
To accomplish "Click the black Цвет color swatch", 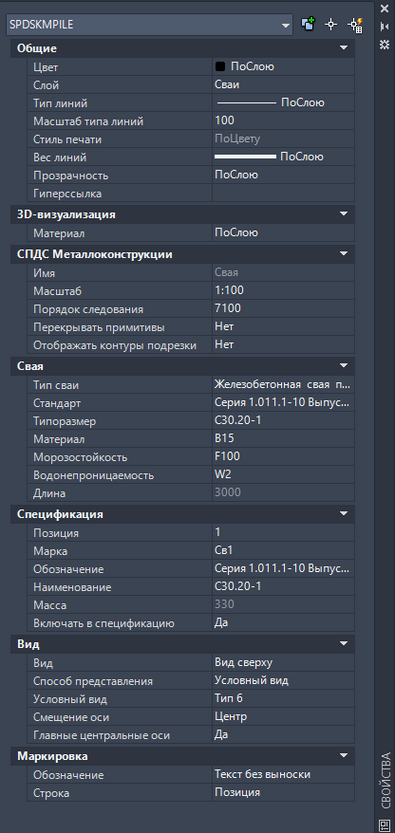I will 220,67.
